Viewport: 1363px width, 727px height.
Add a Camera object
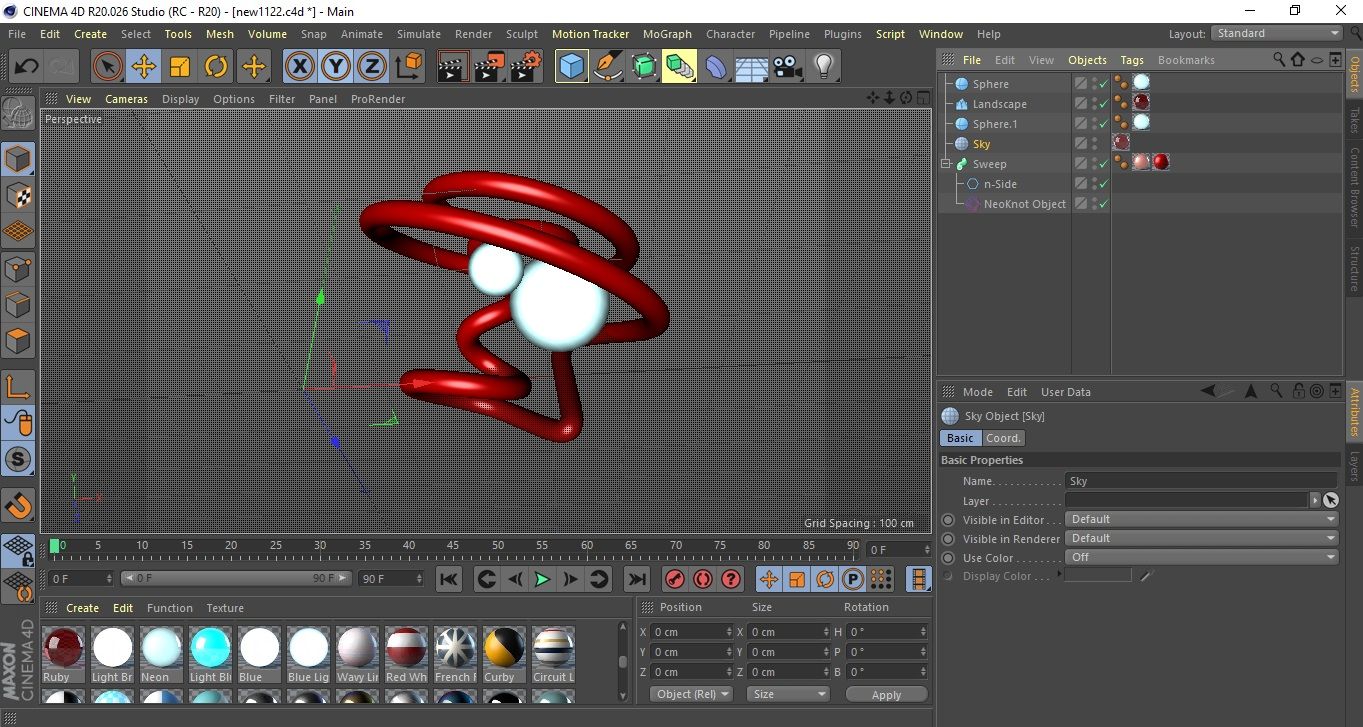[x=788, y=67]
